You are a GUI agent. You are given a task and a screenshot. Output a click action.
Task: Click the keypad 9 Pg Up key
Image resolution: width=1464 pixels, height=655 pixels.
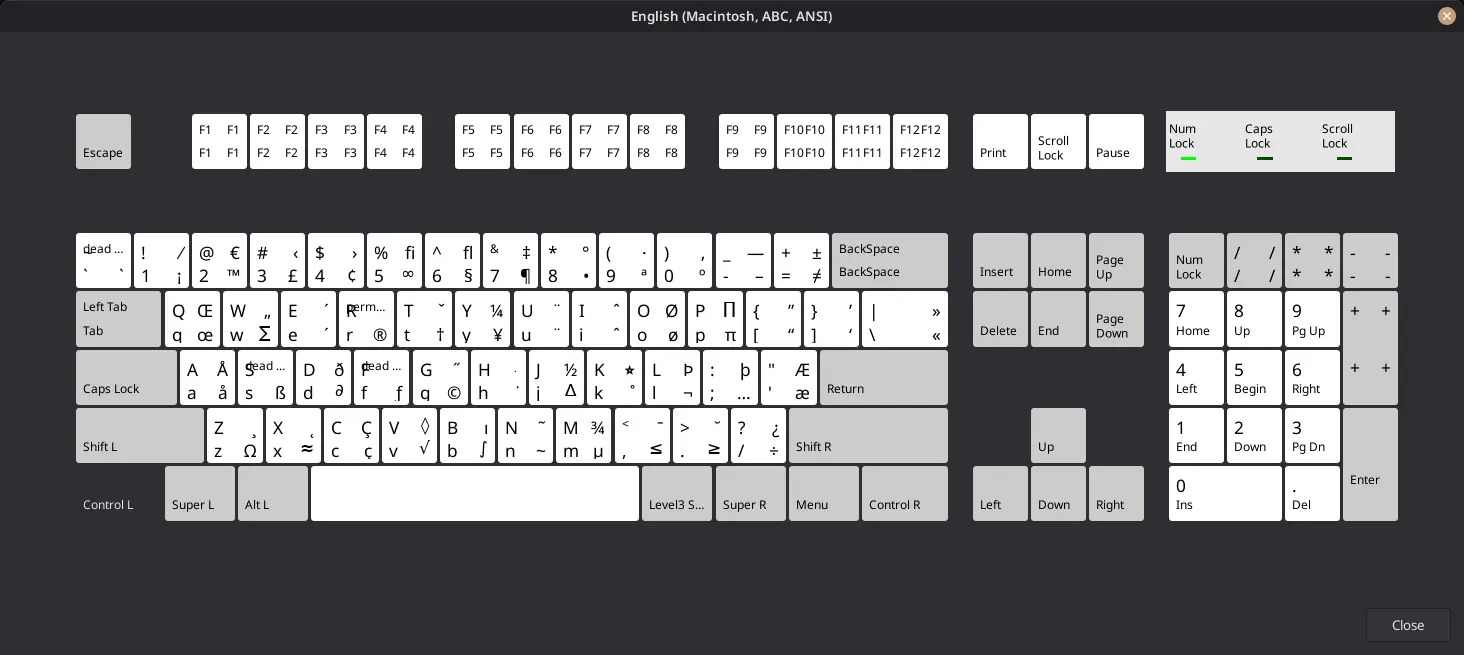coord(1312,319)
